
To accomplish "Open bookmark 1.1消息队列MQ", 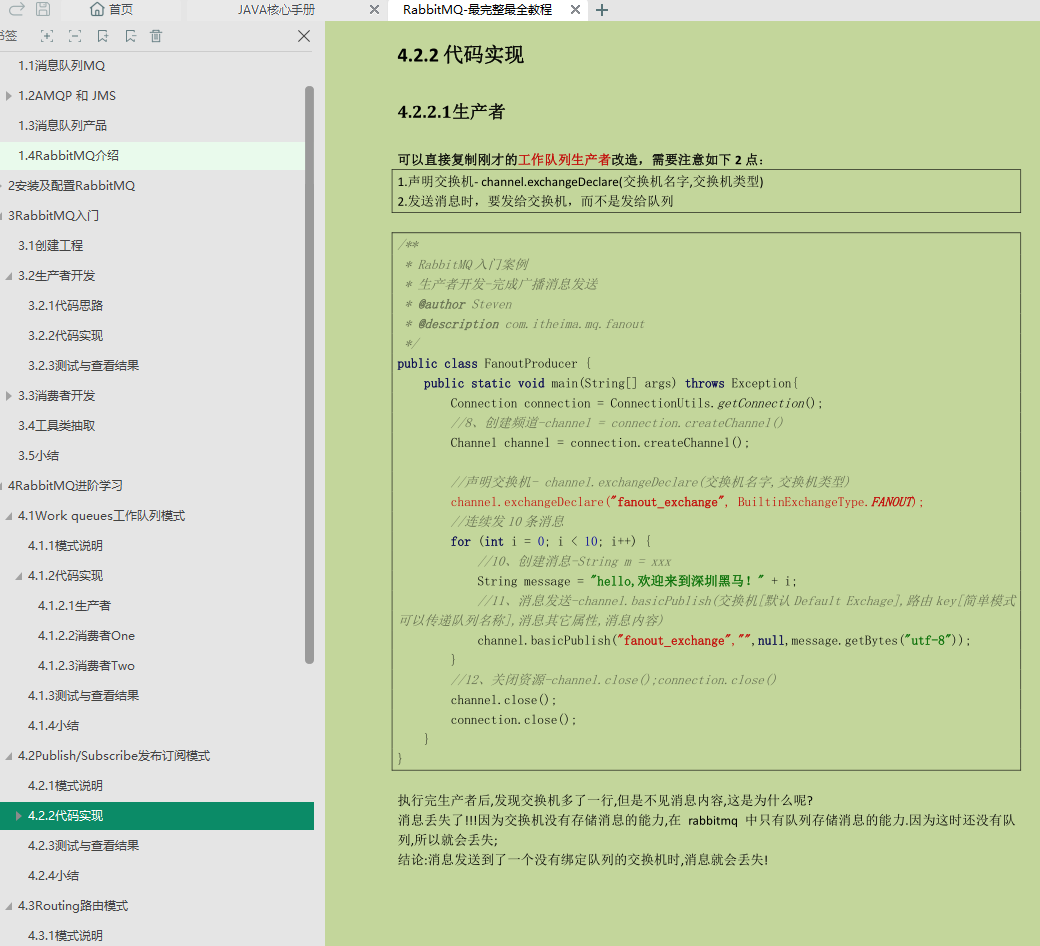I will pyautogui.click(x=61, y=66).
